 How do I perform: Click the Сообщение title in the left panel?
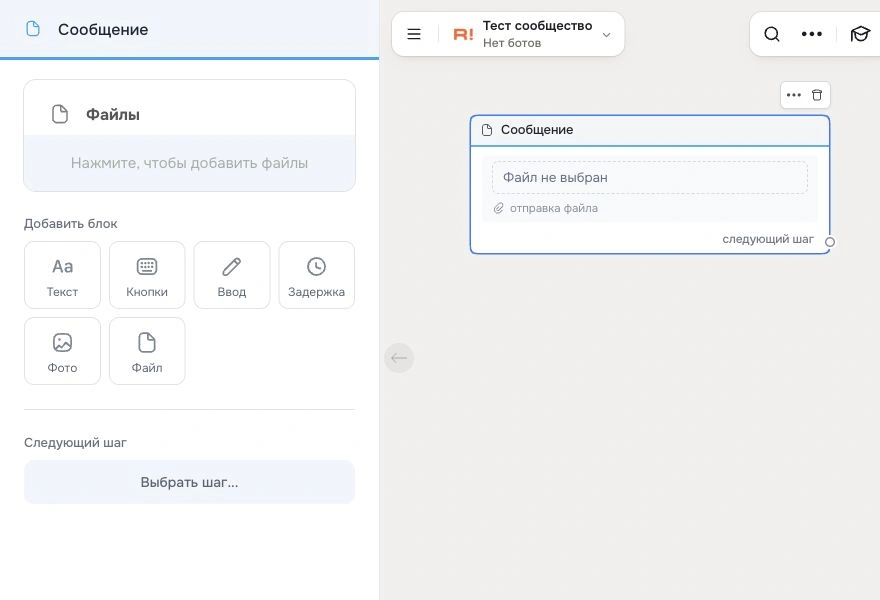[x=103, y=29]
